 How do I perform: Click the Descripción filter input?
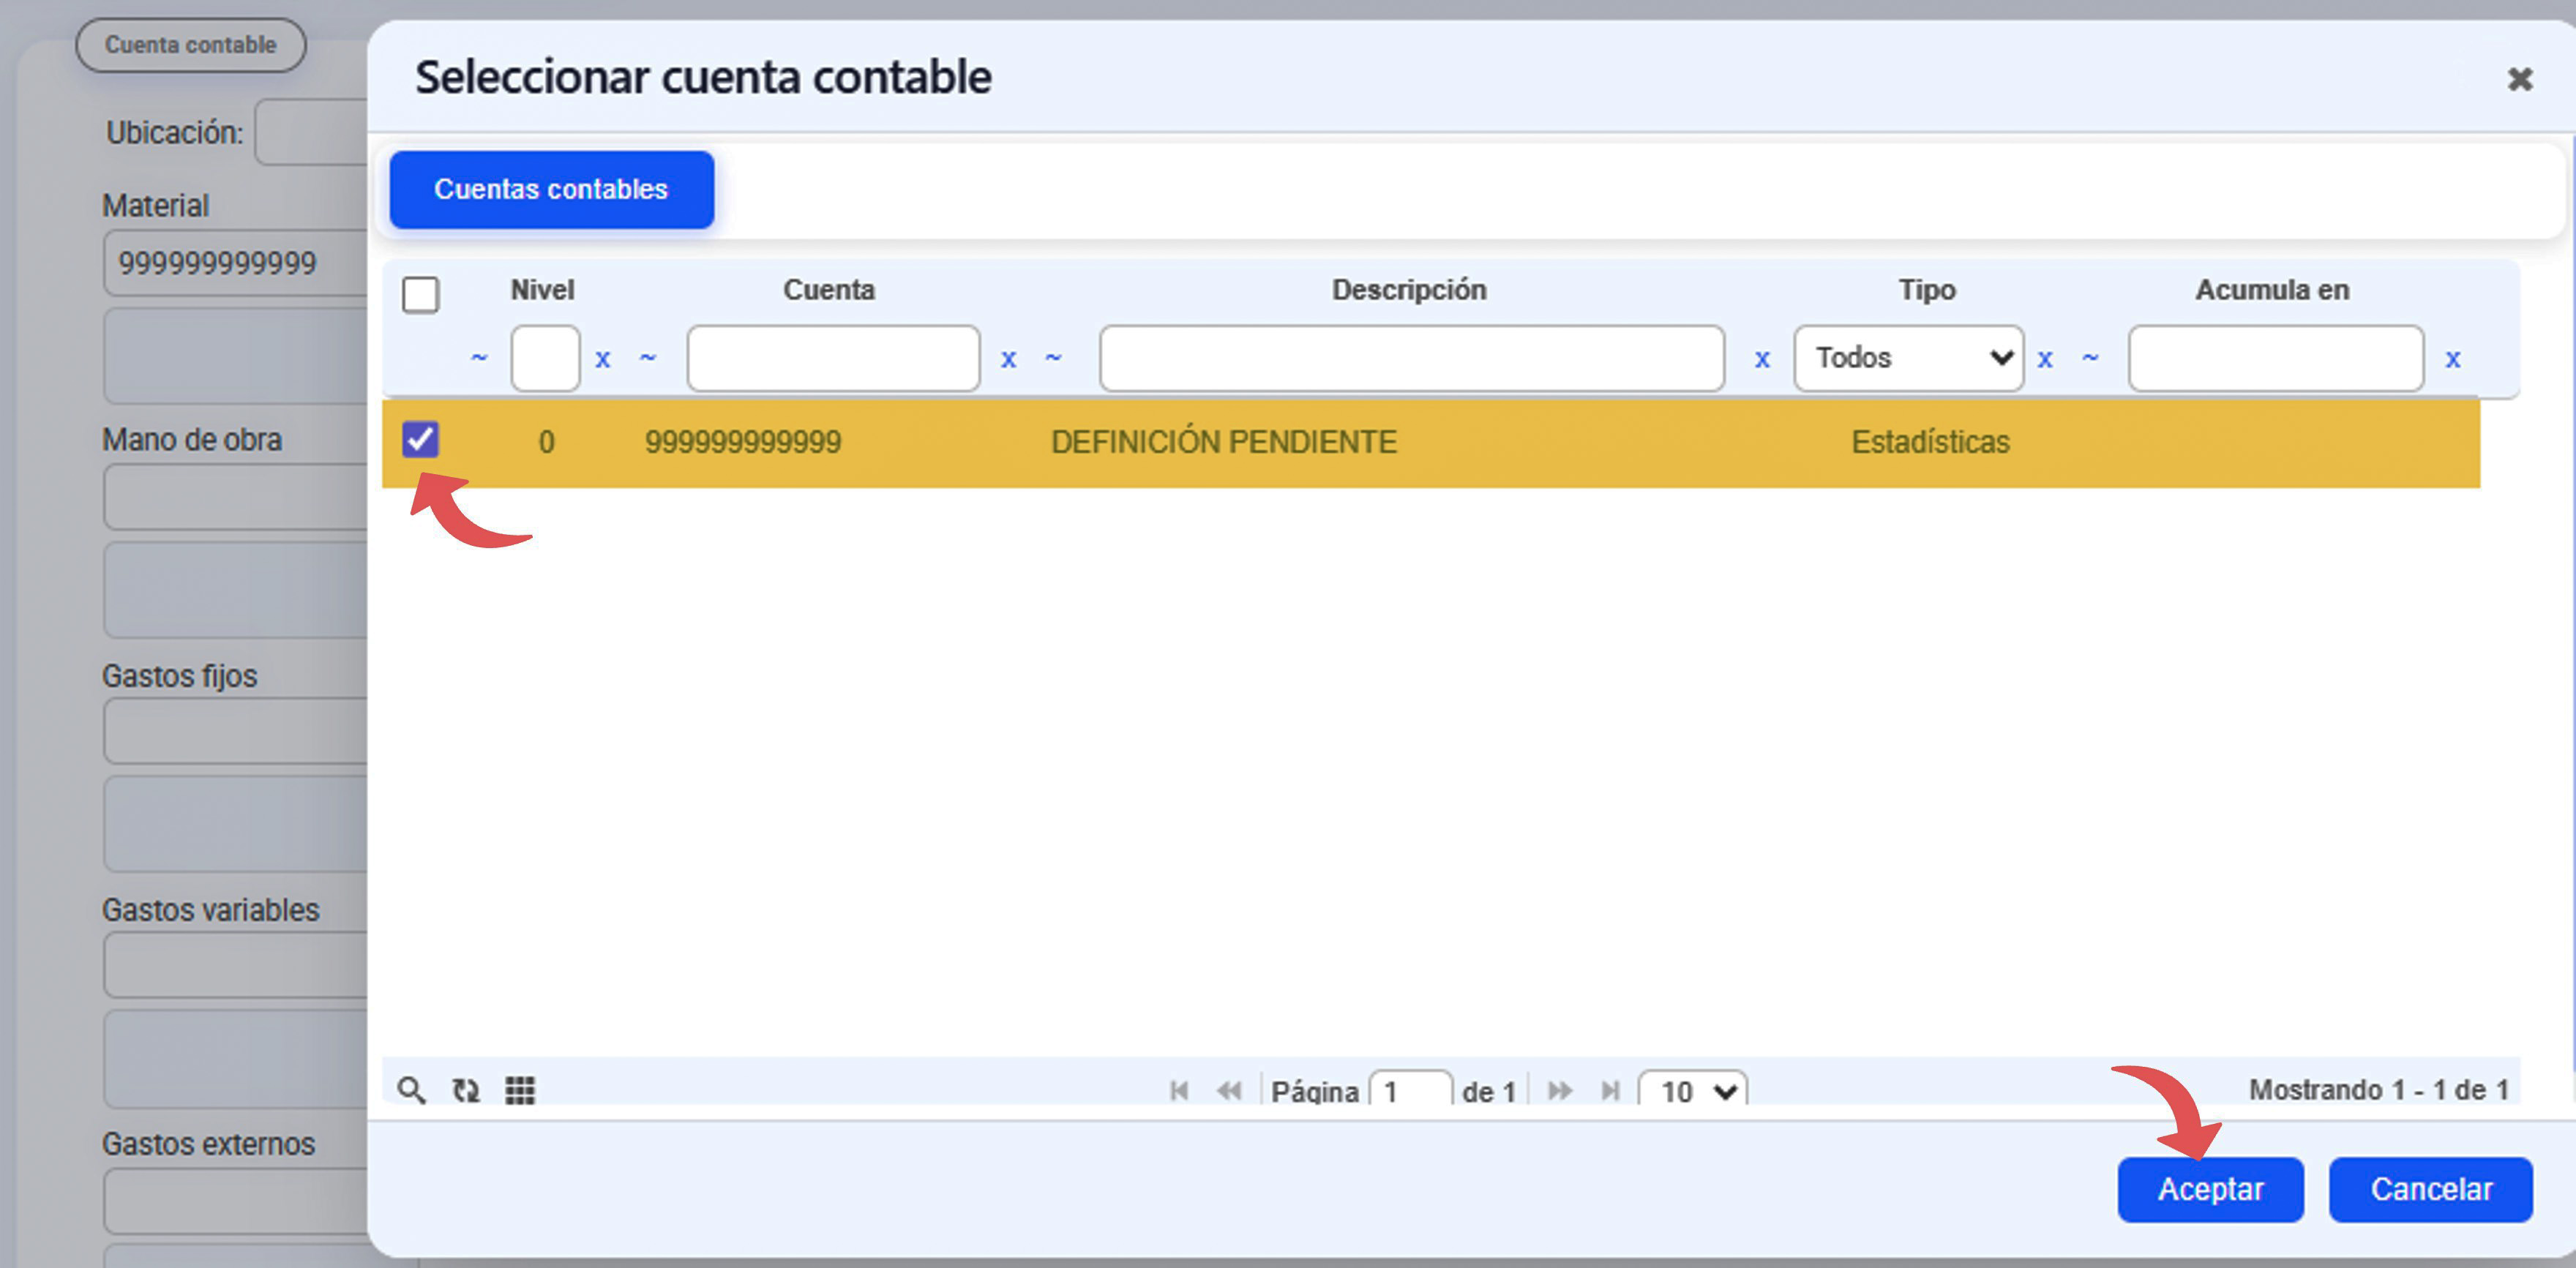coord(1411,358)
